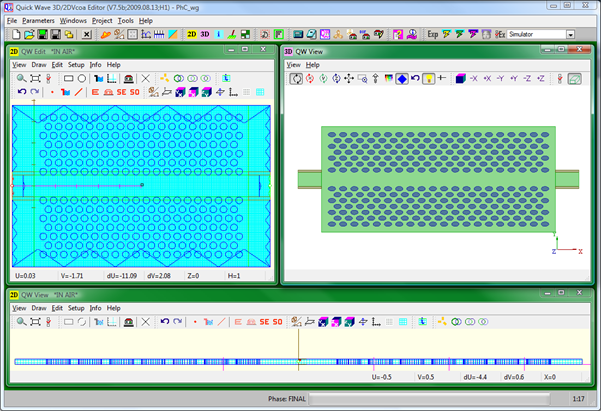Click the undo arrow in QW Edit toolbar
The image size is (601, 411).
22,92
